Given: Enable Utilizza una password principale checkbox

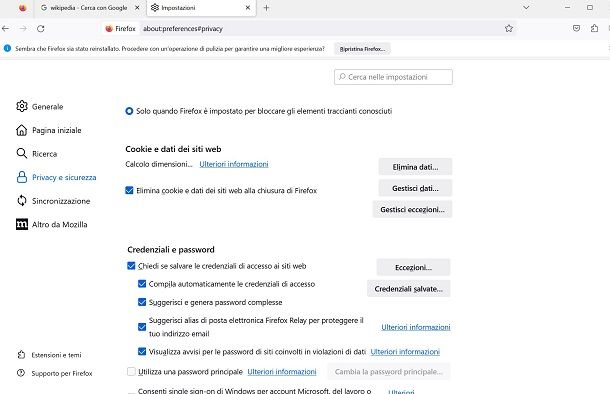Looking at the screenshot, I should [131, 371].
